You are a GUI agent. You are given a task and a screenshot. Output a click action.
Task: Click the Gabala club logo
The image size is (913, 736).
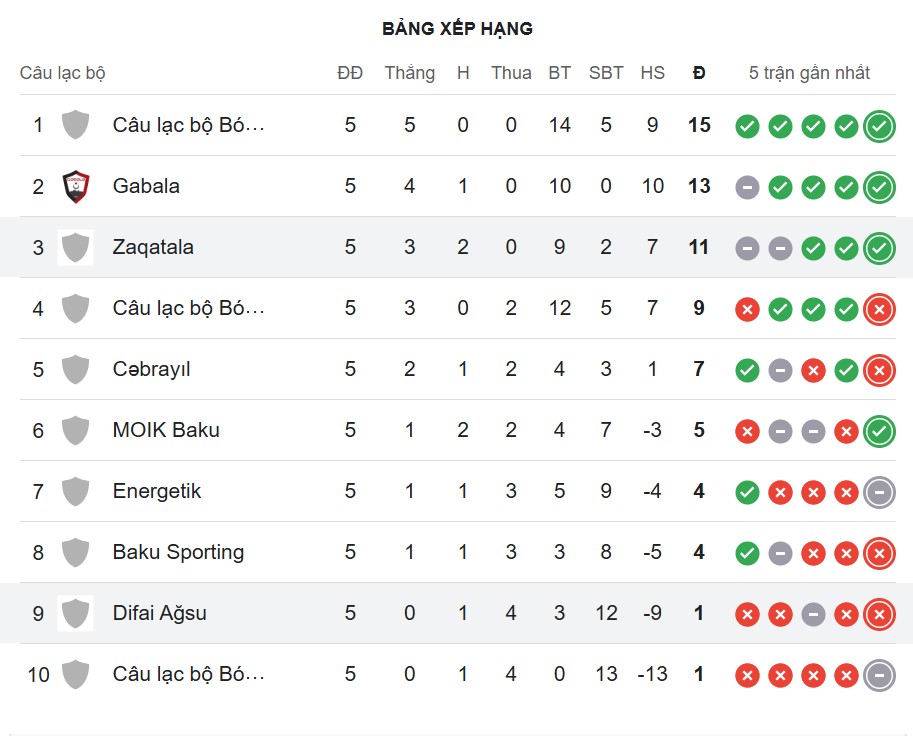coord(76,186)
